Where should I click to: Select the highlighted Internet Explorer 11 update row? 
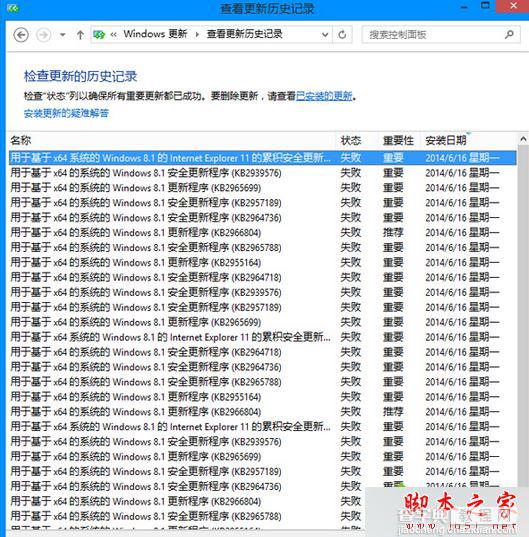[263, 158]
